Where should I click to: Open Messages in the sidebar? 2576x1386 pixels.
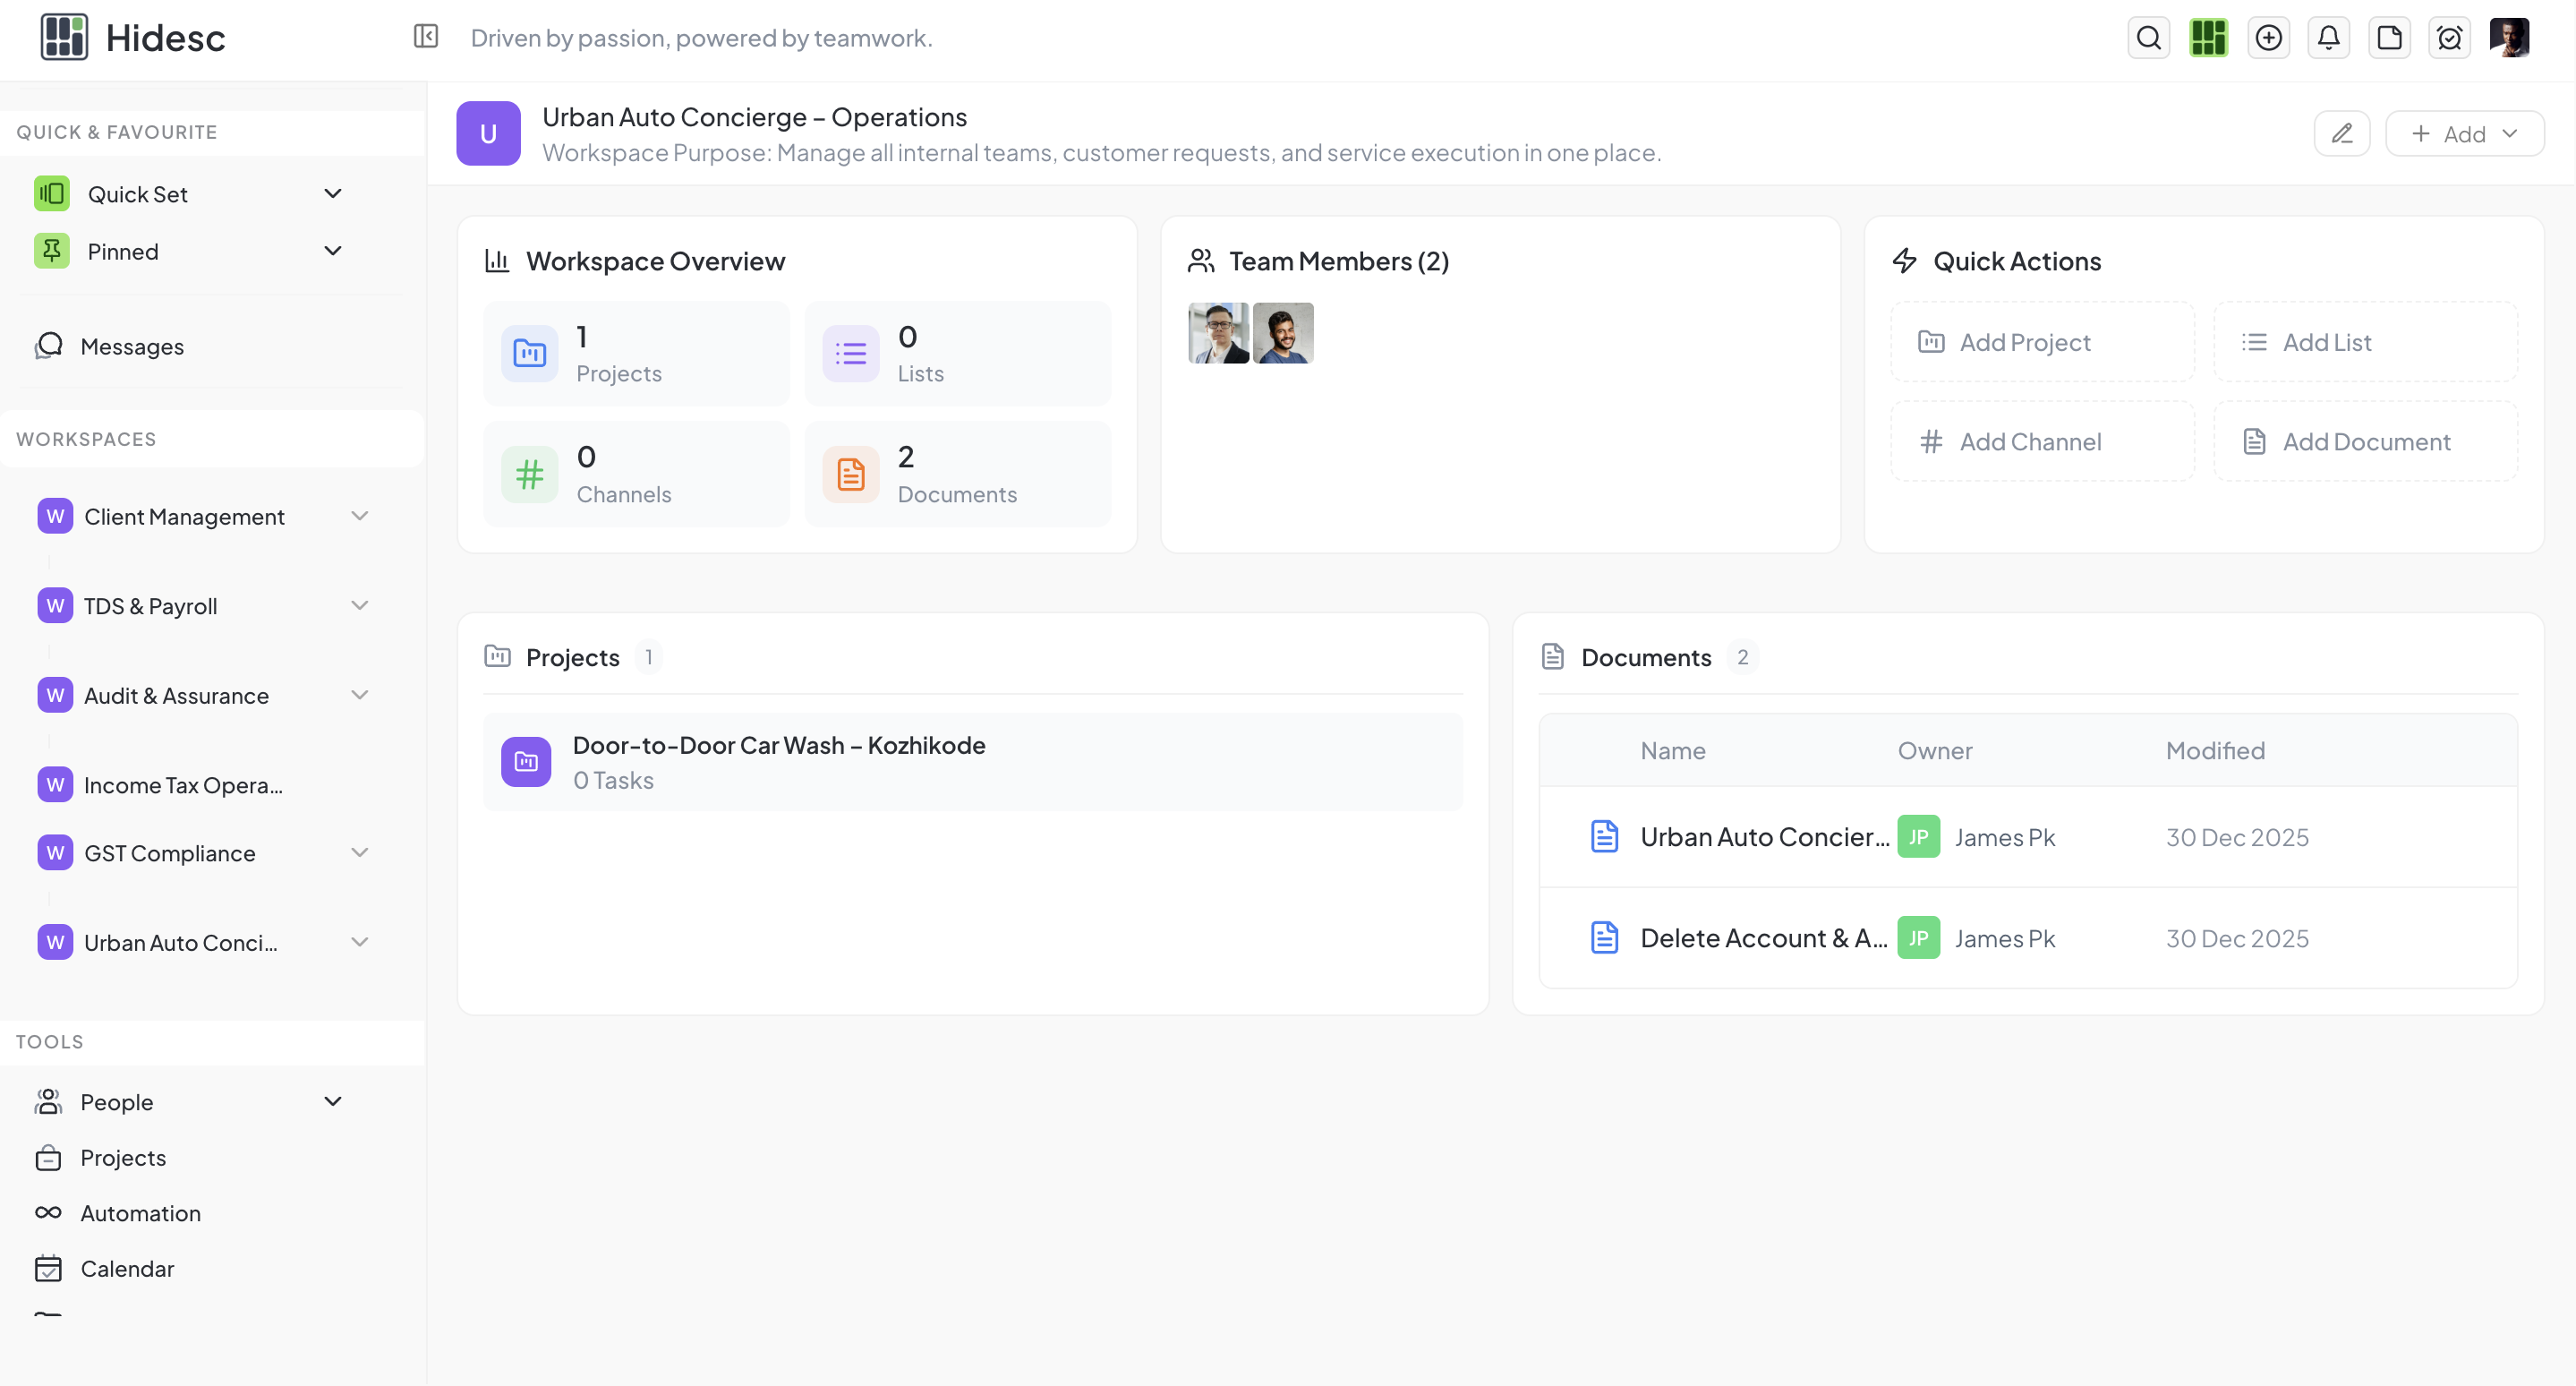pos(131,346)
